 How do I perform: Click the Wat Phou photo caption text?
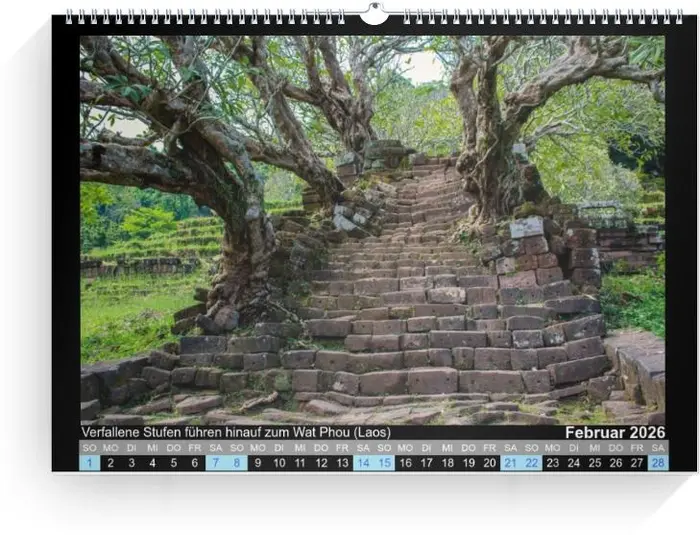pos(235,432)
